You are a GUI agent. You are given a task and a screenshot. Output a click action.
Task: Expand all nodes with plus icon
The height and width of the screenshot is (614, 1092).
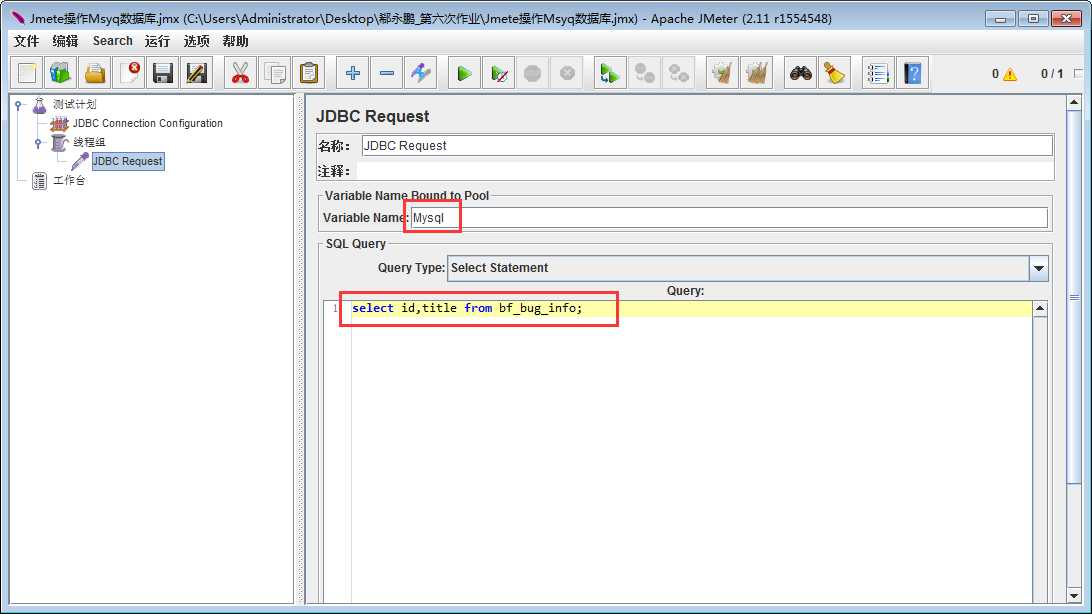(x=352, y=73)
